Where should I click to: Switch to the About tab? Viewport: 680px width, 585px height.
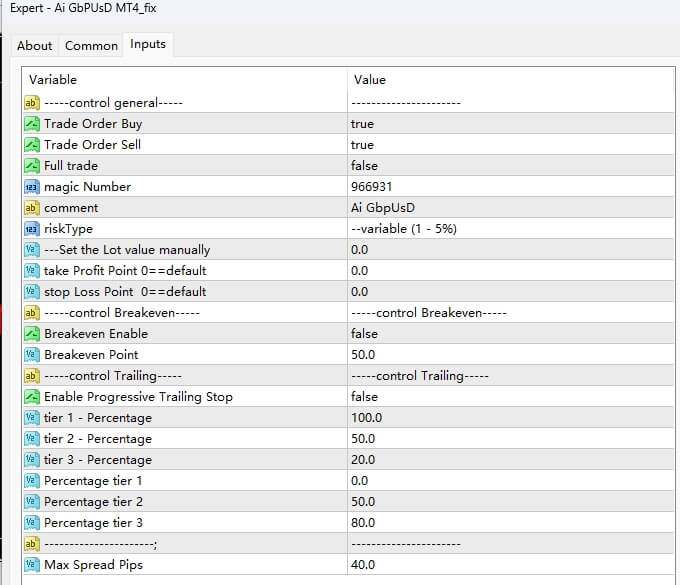pos(35,46)
